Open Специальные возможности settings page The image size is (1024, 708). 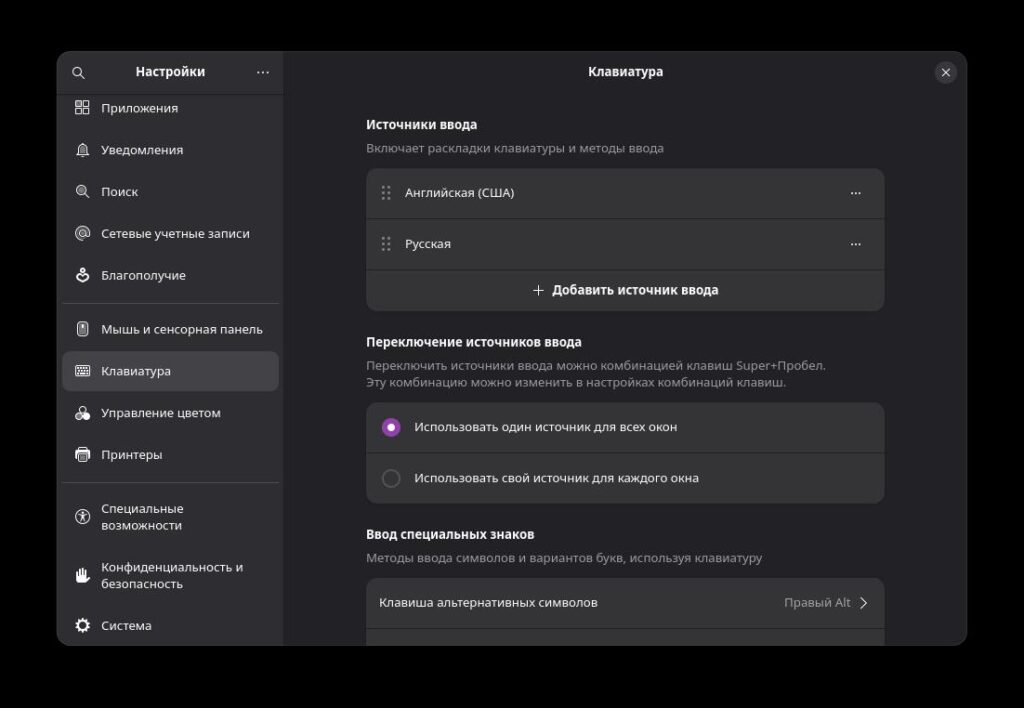pyautogui.click(x=142, y=517)
